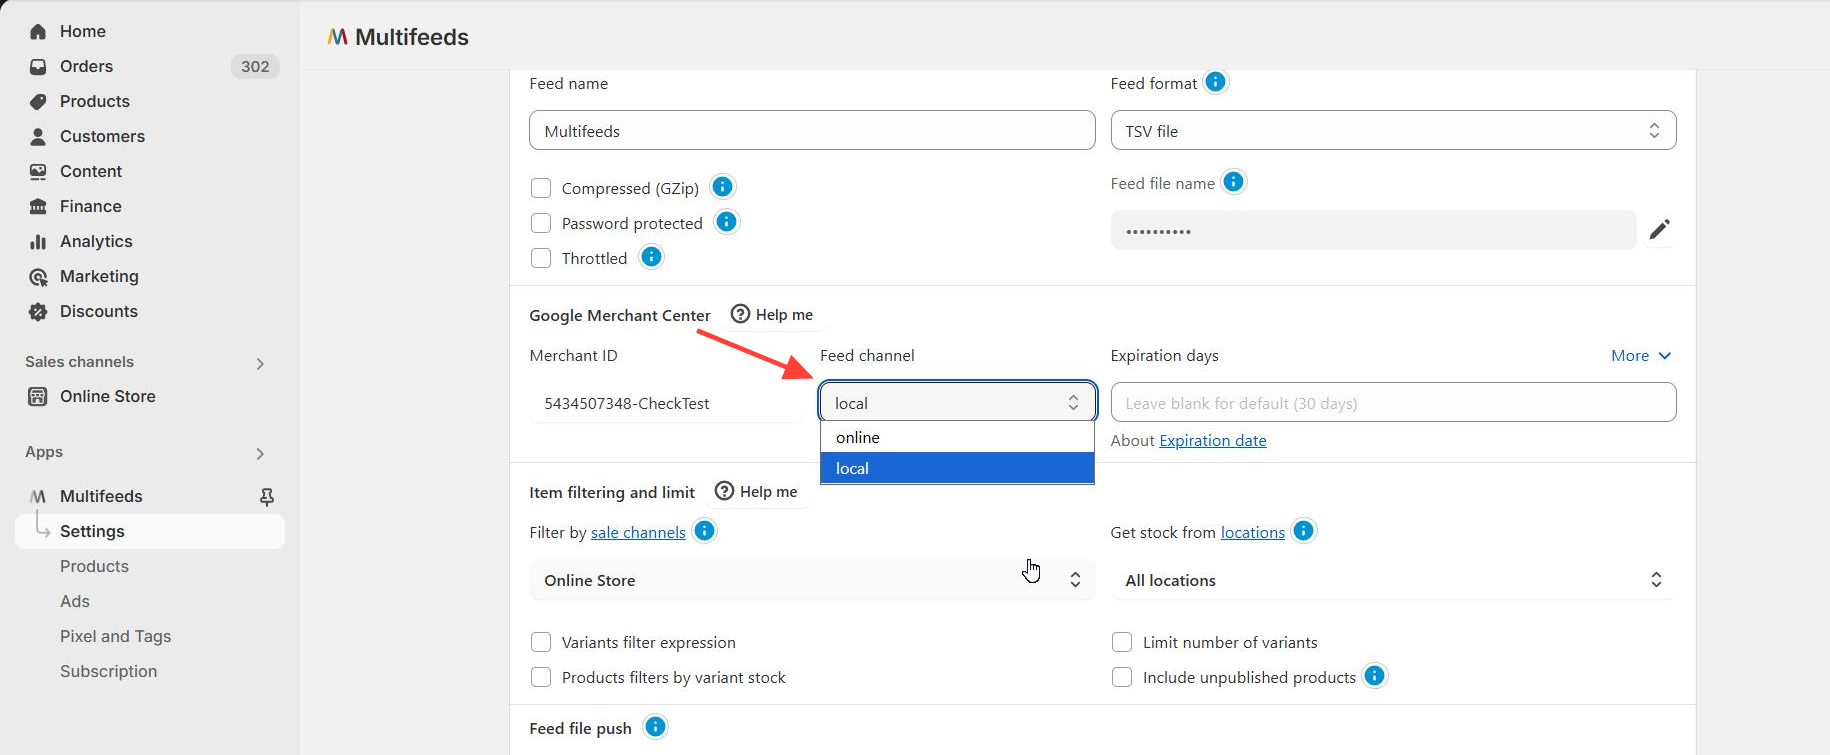This screenshot has width=1830, height=755.
Task: Click the masked Feed file name field
Action: tap(1373, 231)
